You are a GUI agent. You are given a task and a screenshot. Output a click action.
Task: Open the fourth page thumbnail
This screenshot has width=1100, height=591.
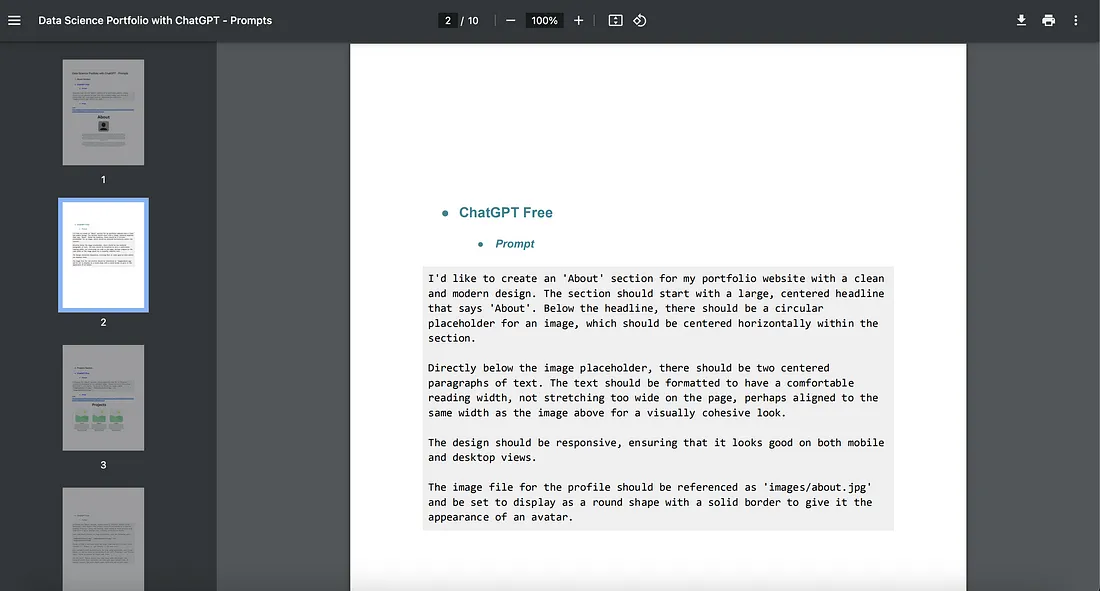(103, 539)
